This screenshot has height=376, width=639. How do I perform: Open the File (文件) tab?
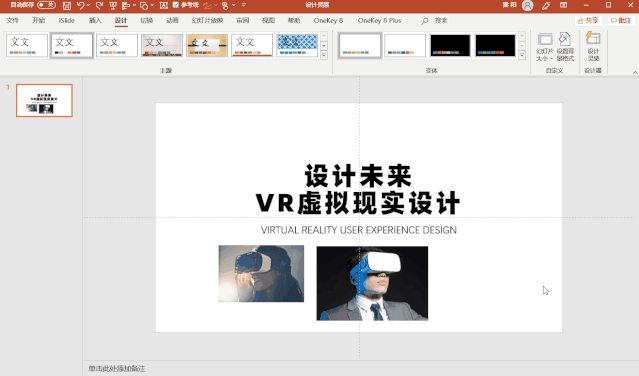pyautogui.click(x=13, y=20)
